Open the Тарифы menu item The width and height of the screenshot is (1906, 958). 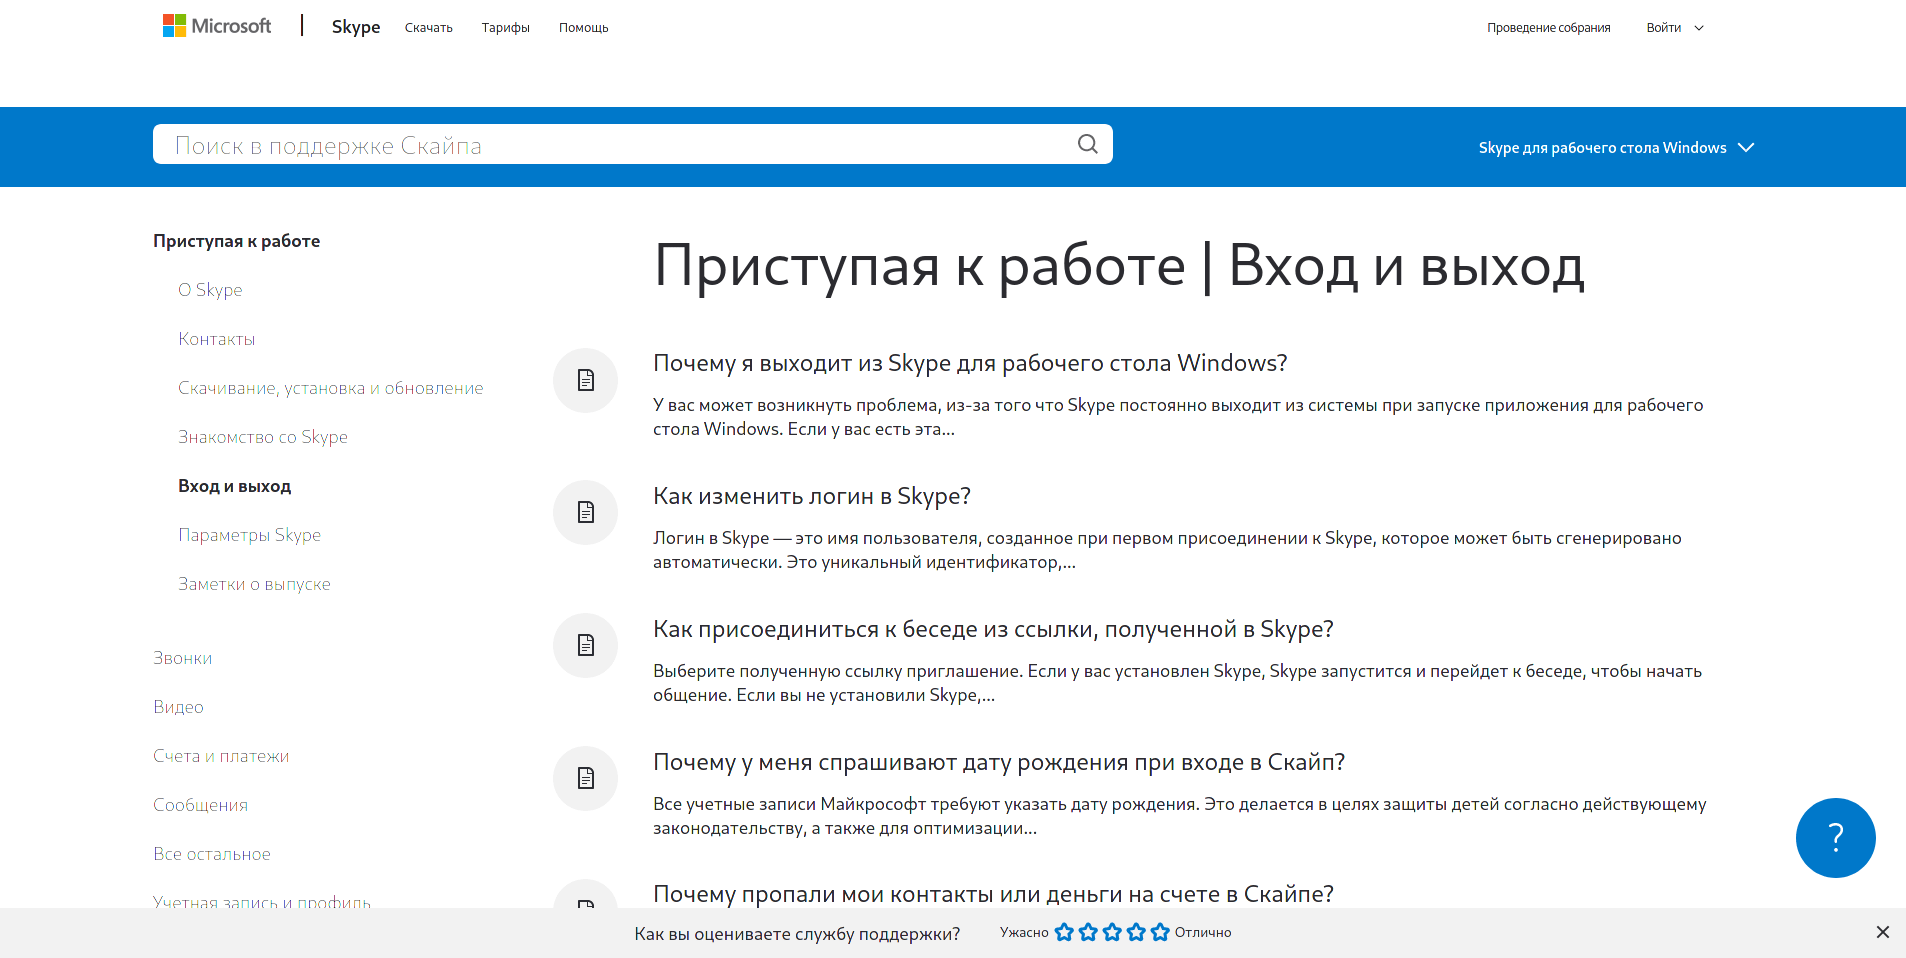(505, 28)
